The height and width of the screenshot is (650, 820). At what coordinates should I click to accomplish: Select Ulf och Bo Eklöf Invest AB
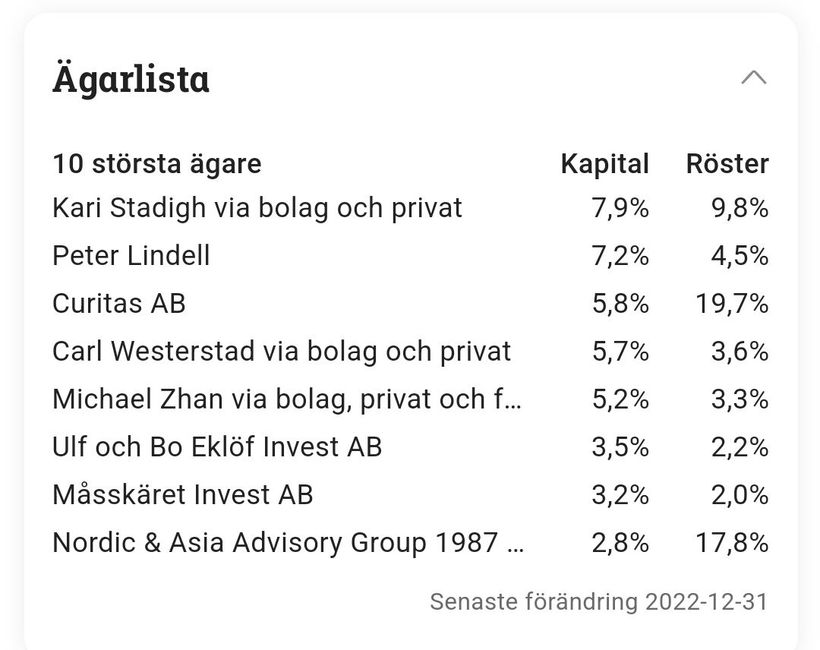point(217,447)
